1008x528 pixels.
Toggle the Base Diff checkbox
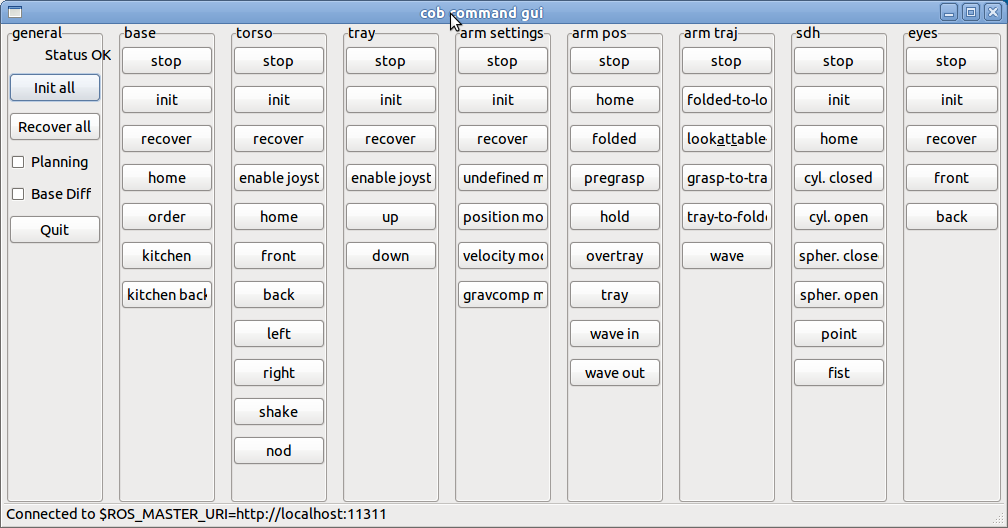click(x=18, y=194)
